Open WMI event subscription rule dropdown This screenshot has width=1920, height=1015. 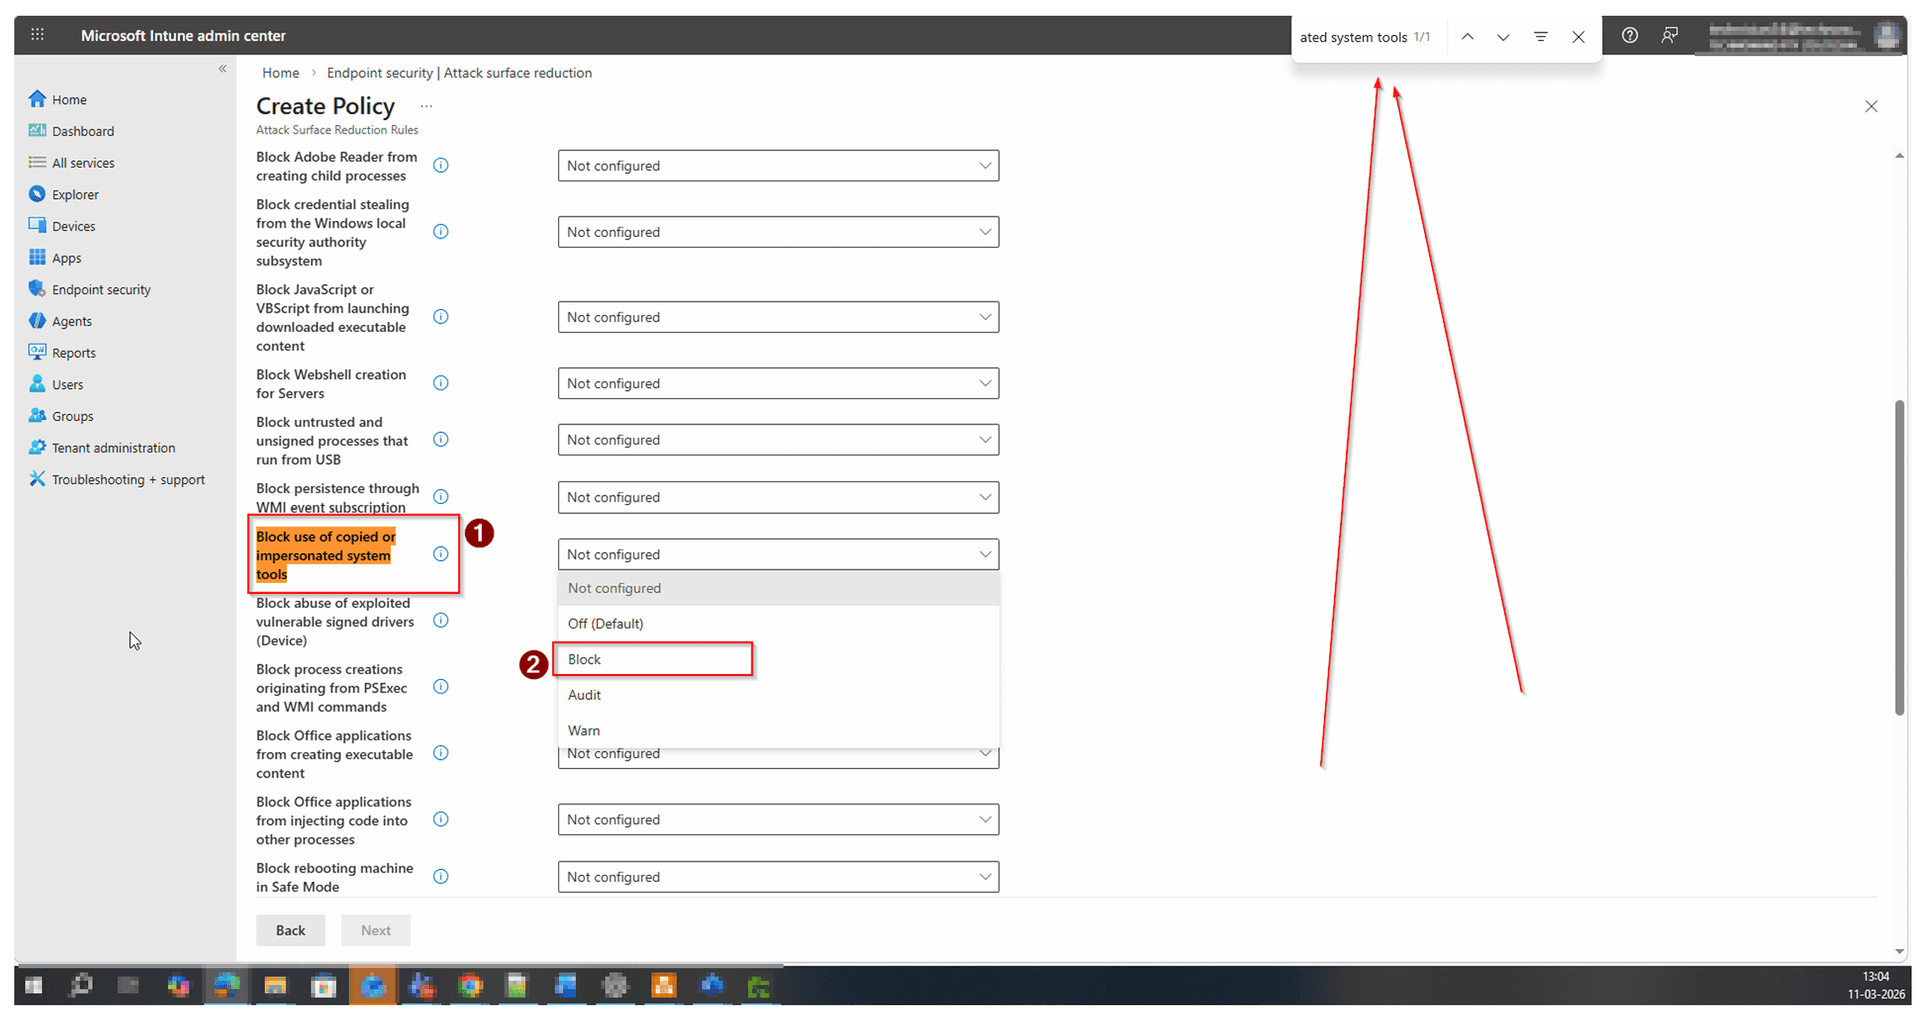778,497
